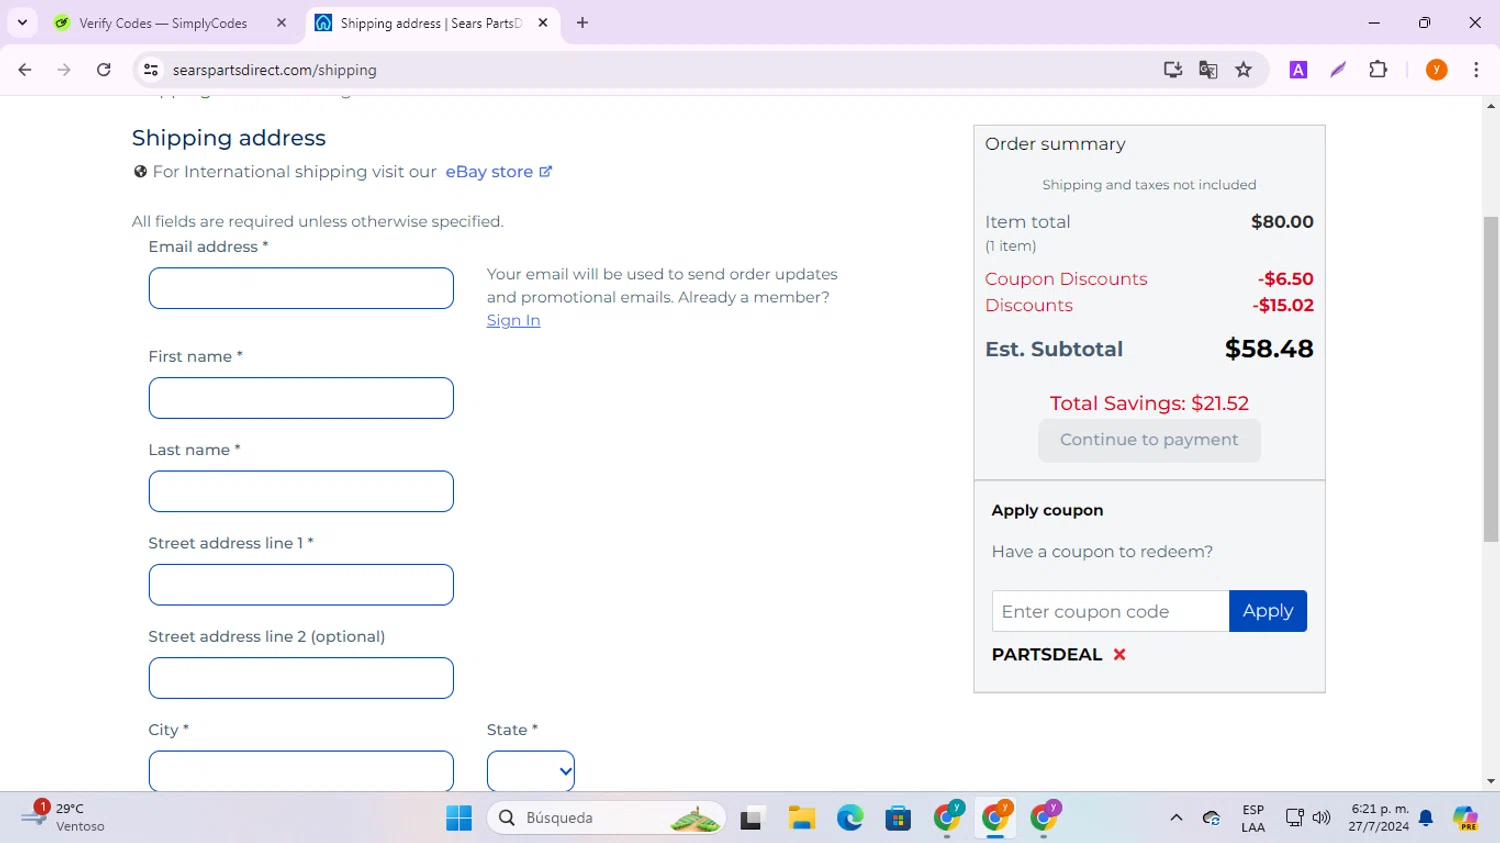Click the address bar URL
The height and width of the screenshot is (843, 1500).
[274, 70]
